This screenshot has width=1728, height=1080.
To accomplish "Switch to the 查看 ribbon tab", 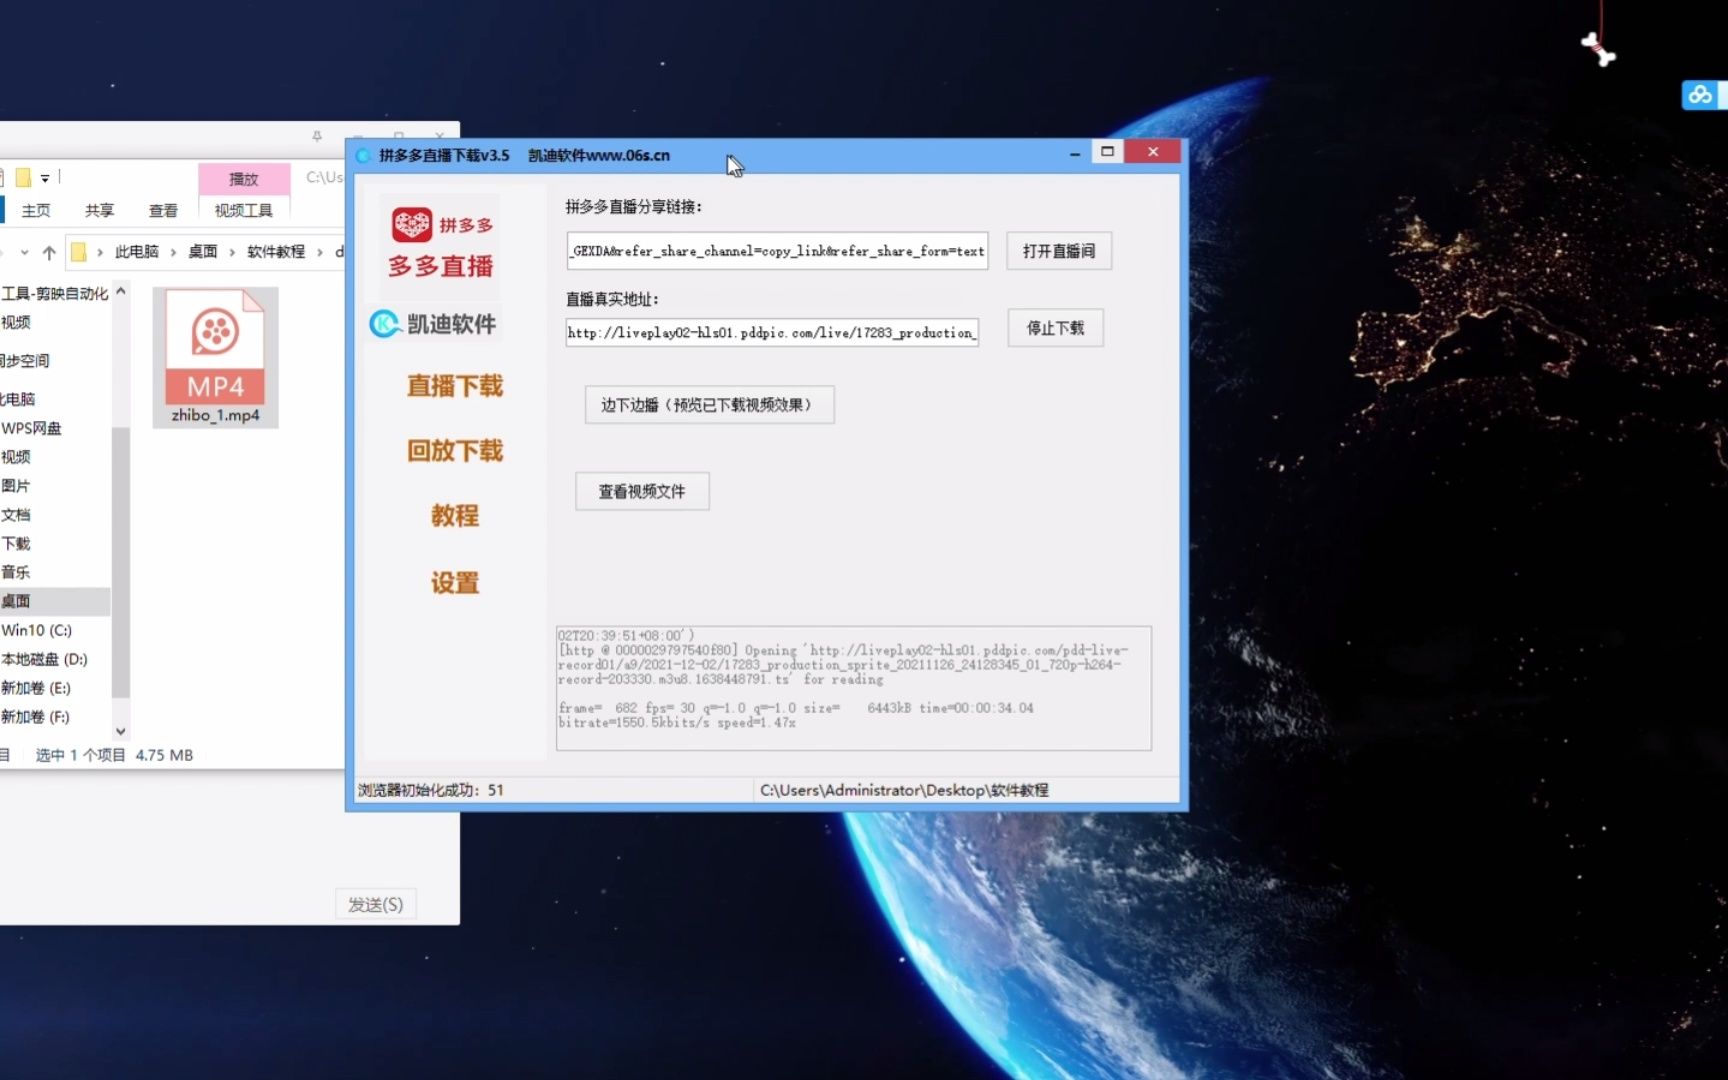I will 163,210.
